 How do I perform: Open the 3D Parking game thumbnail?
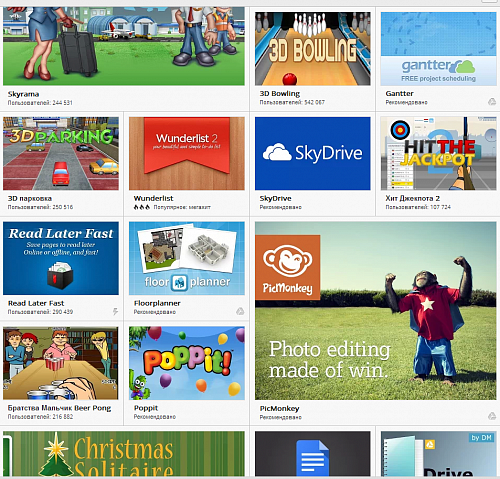[61, 153]
